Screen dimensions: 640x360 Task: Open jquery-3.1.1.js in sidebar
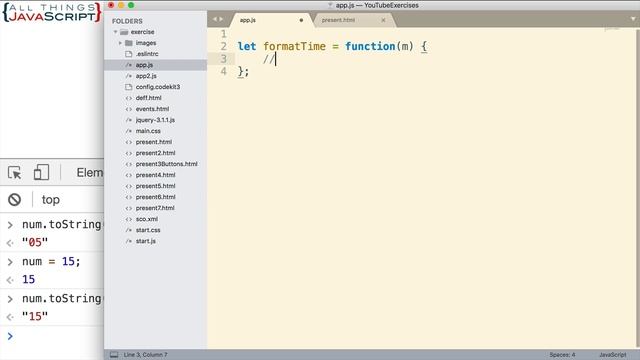click(155, 120)
